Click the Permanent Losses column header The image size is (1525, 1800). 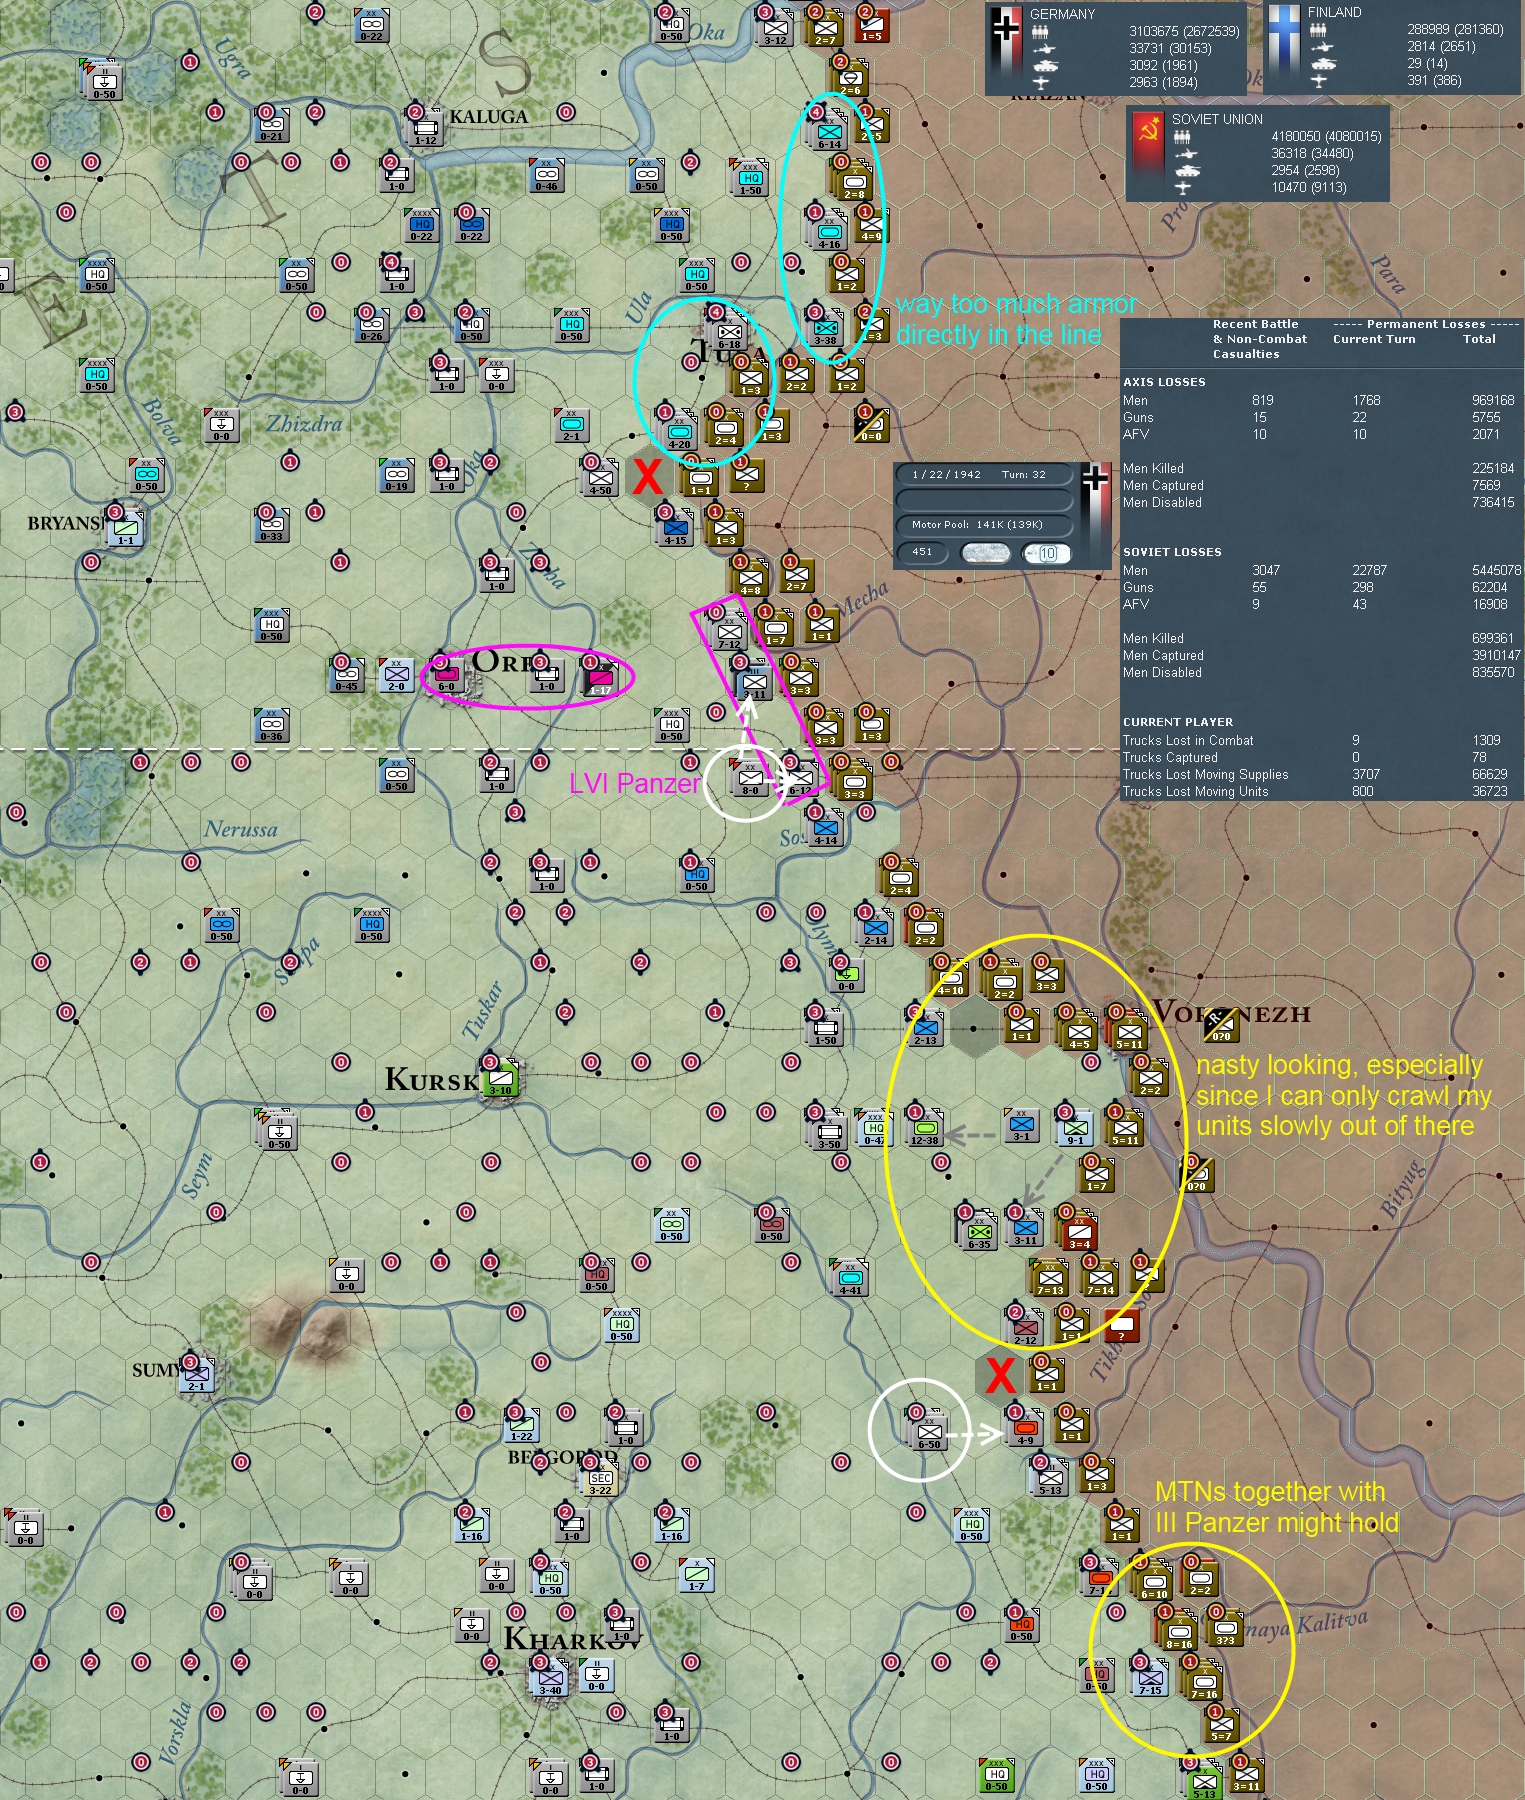point(1426,324)
